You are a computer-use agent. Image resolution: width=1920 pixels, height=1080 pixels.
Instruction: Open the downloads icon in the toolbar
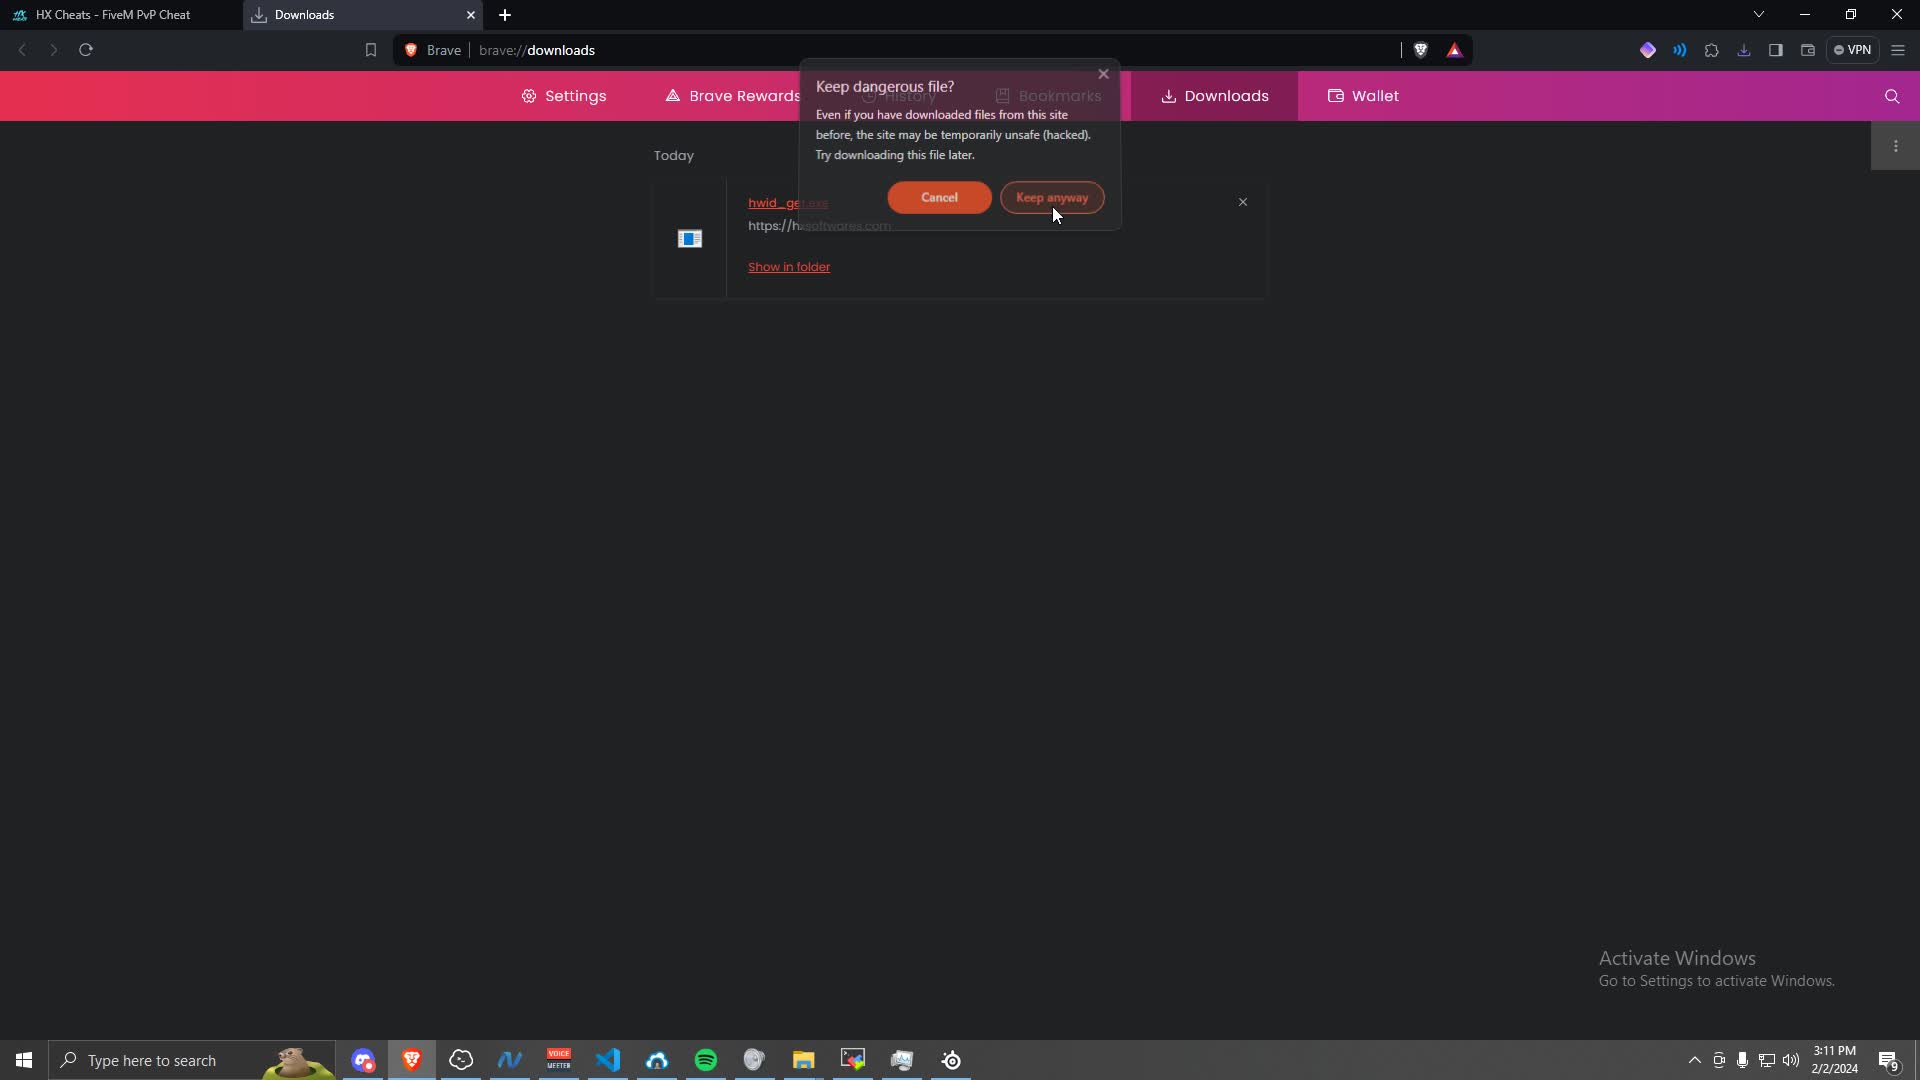coord(1744,50)
